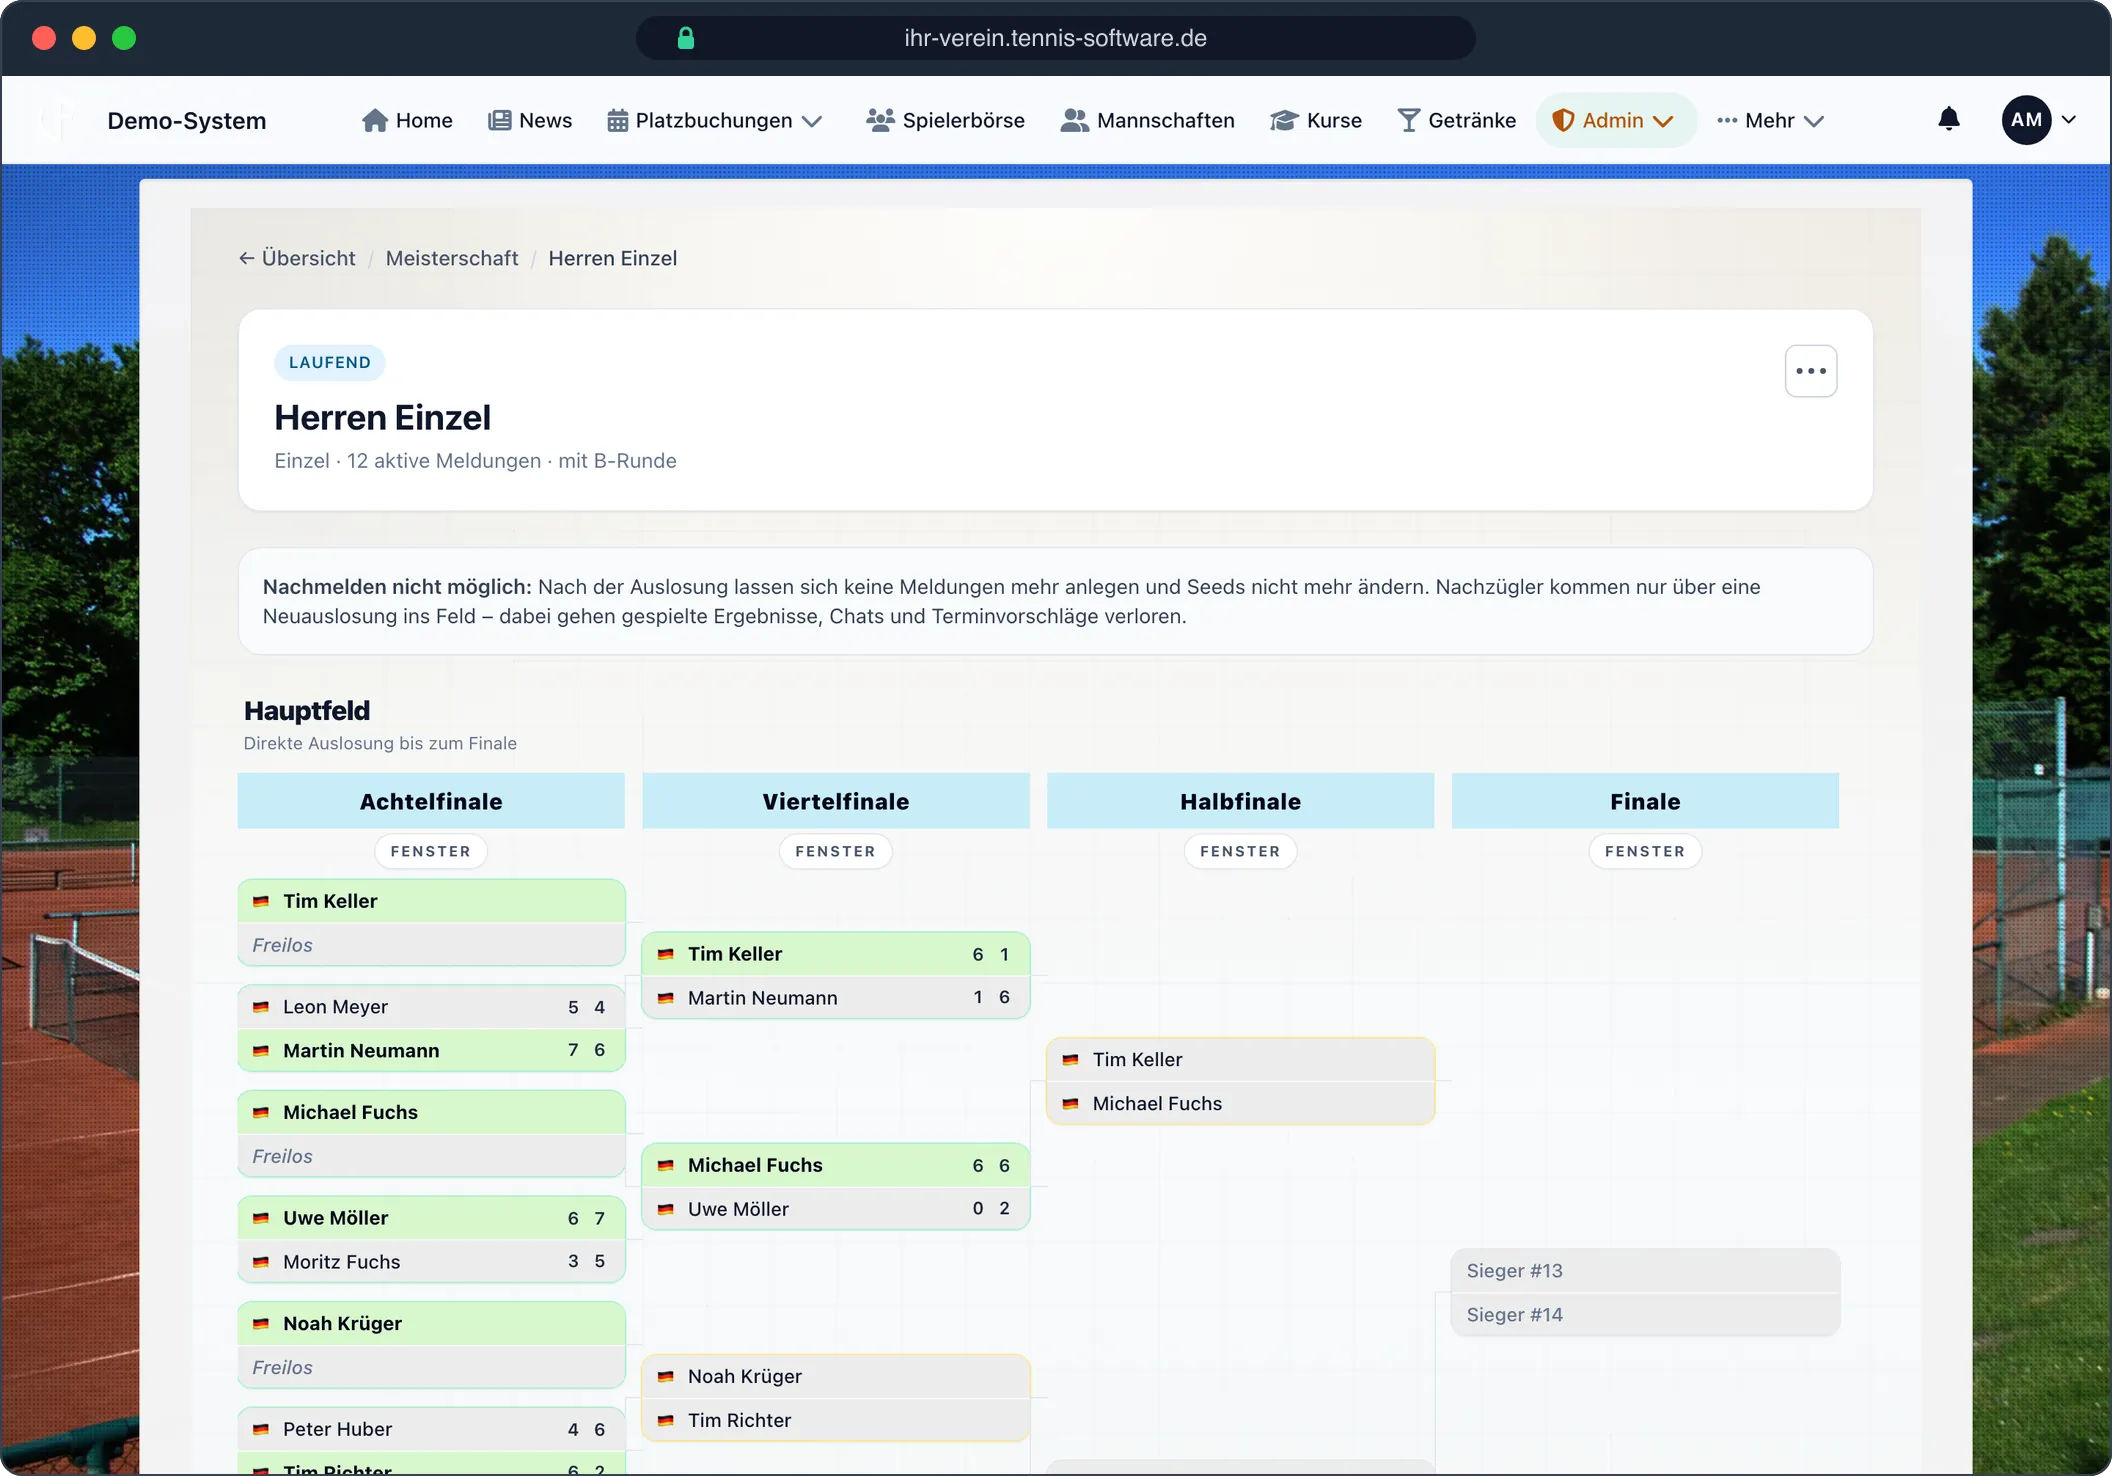Open Michael Fuchs vs Uwe Möller quarterfinal

836,1186
